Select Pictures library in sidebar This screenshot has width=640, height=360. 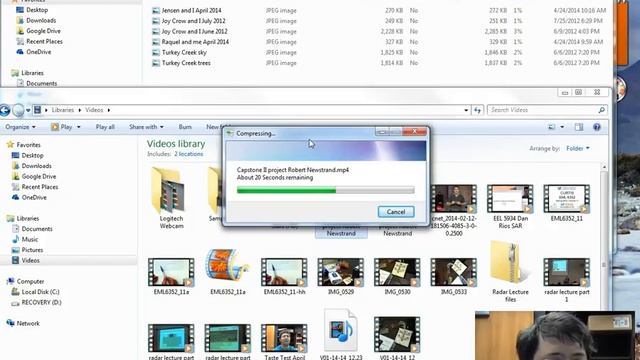click(32, 250)
